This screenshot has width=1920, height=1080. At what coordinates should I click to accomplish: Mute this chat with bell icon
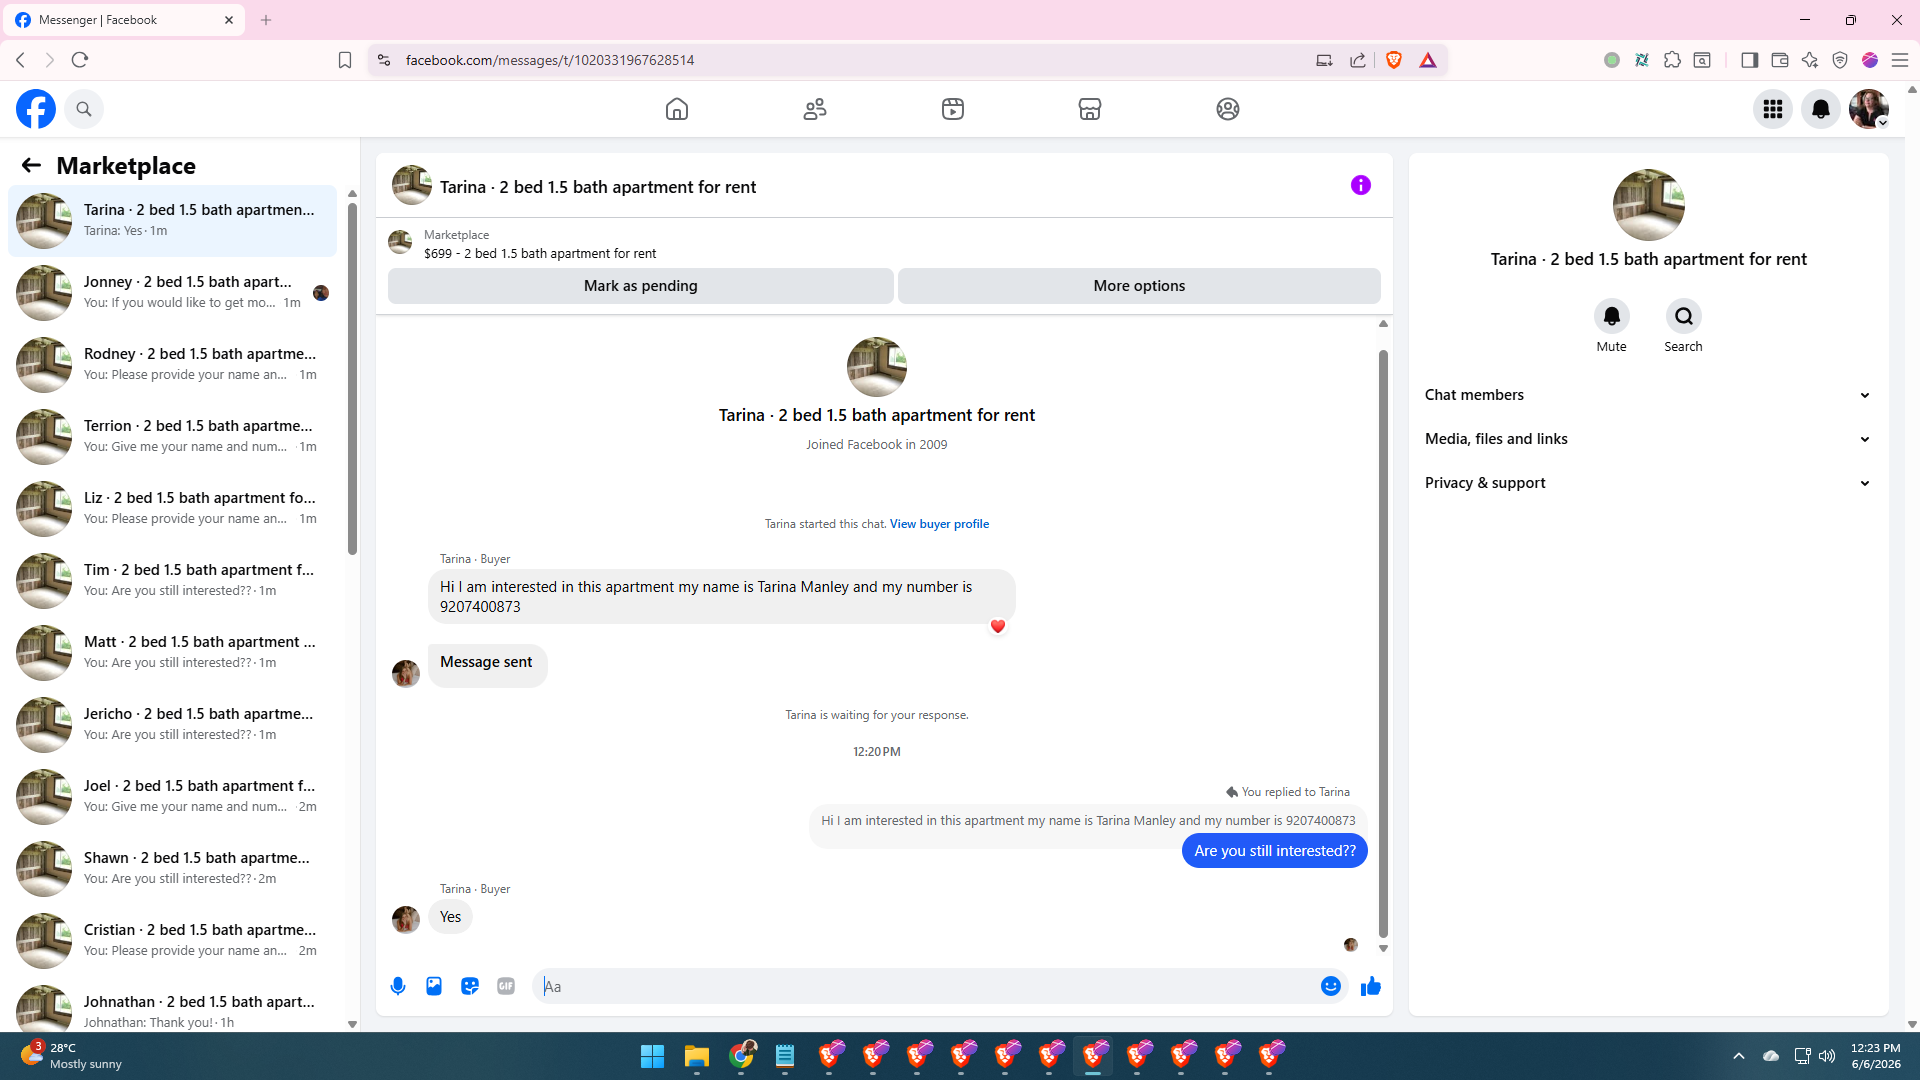(x=1612, y=316)
